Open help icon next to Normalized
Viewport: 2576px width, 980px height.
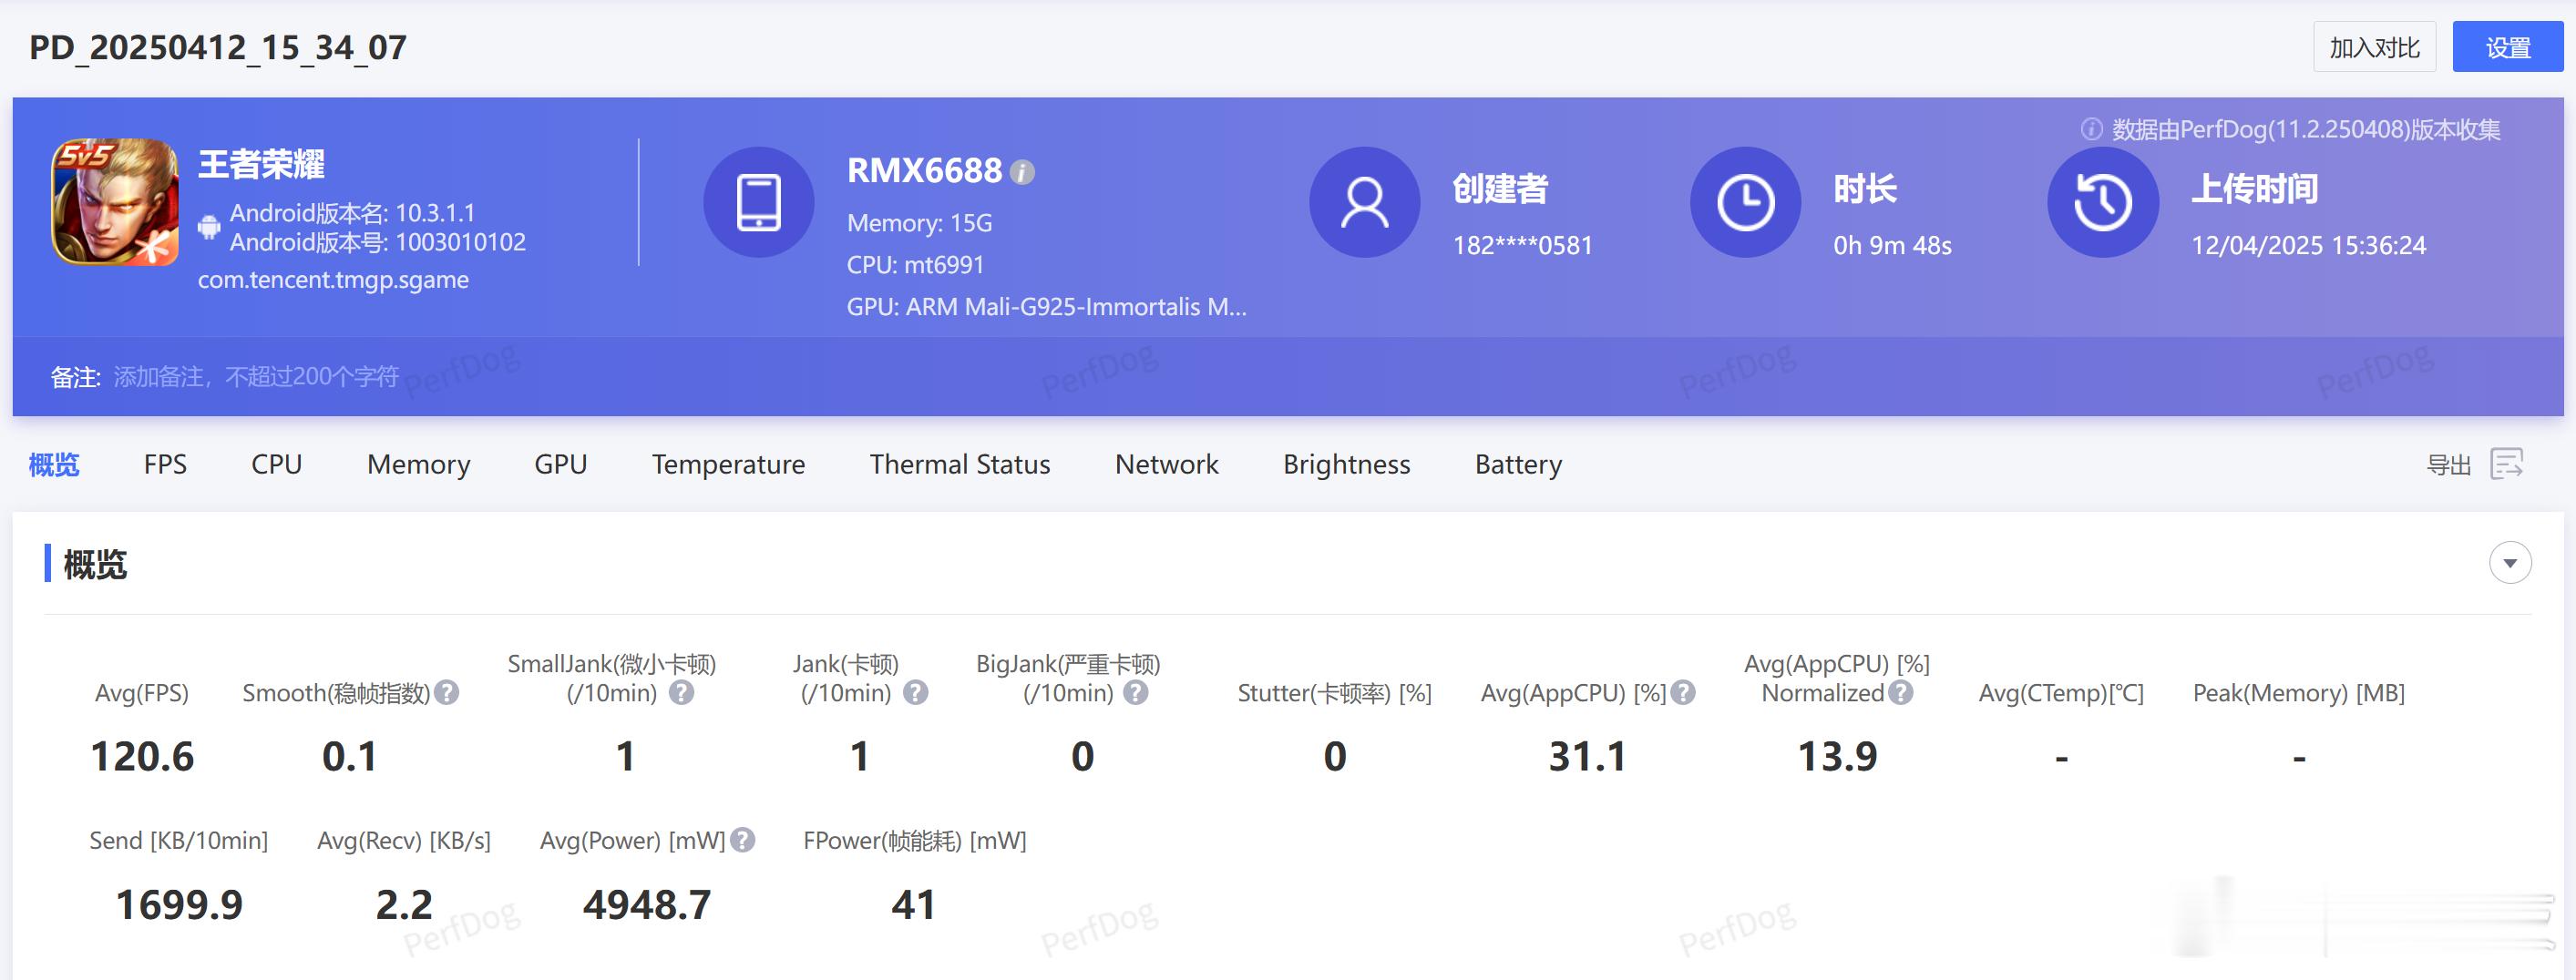tap(1901, 692)
